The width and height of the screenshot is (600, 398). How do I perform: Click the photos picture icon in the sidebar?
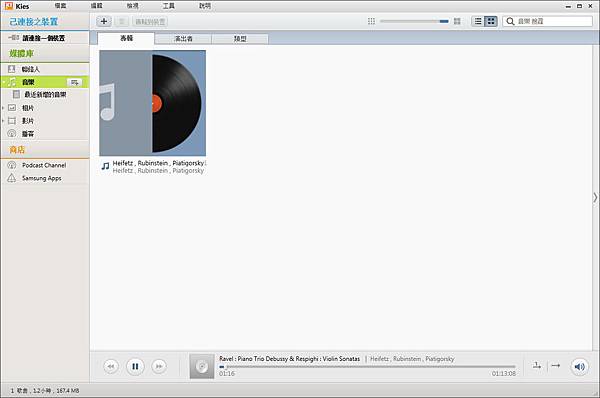pyautogui.click(x=12, y=108)
